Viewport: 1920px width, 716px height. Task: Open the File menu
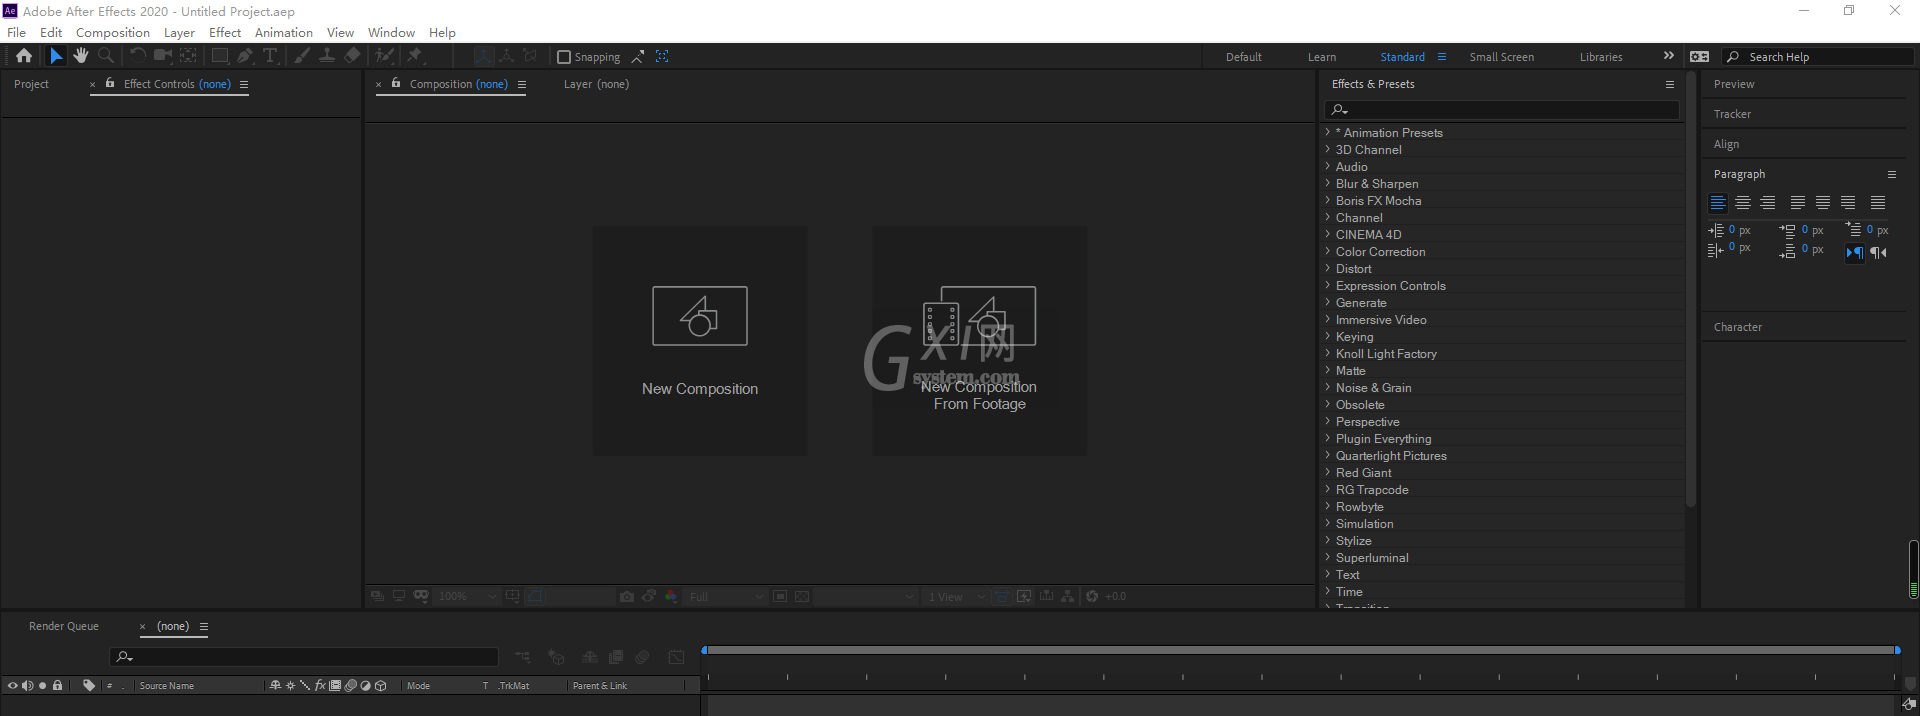[17, 32]
